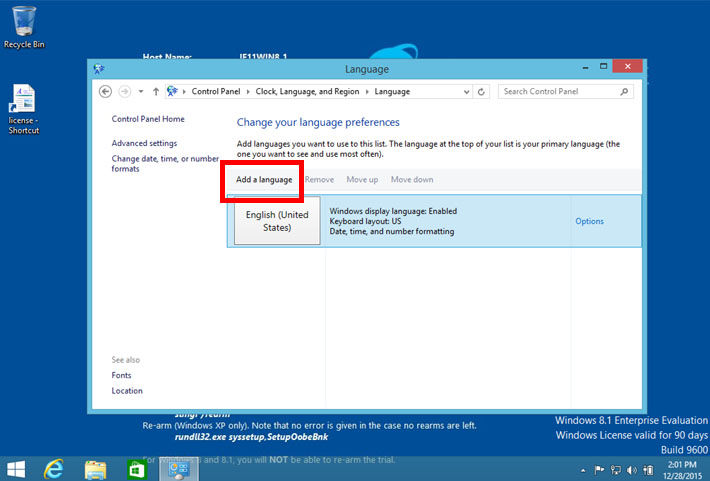Open Advanced settings link

(144, 143)
